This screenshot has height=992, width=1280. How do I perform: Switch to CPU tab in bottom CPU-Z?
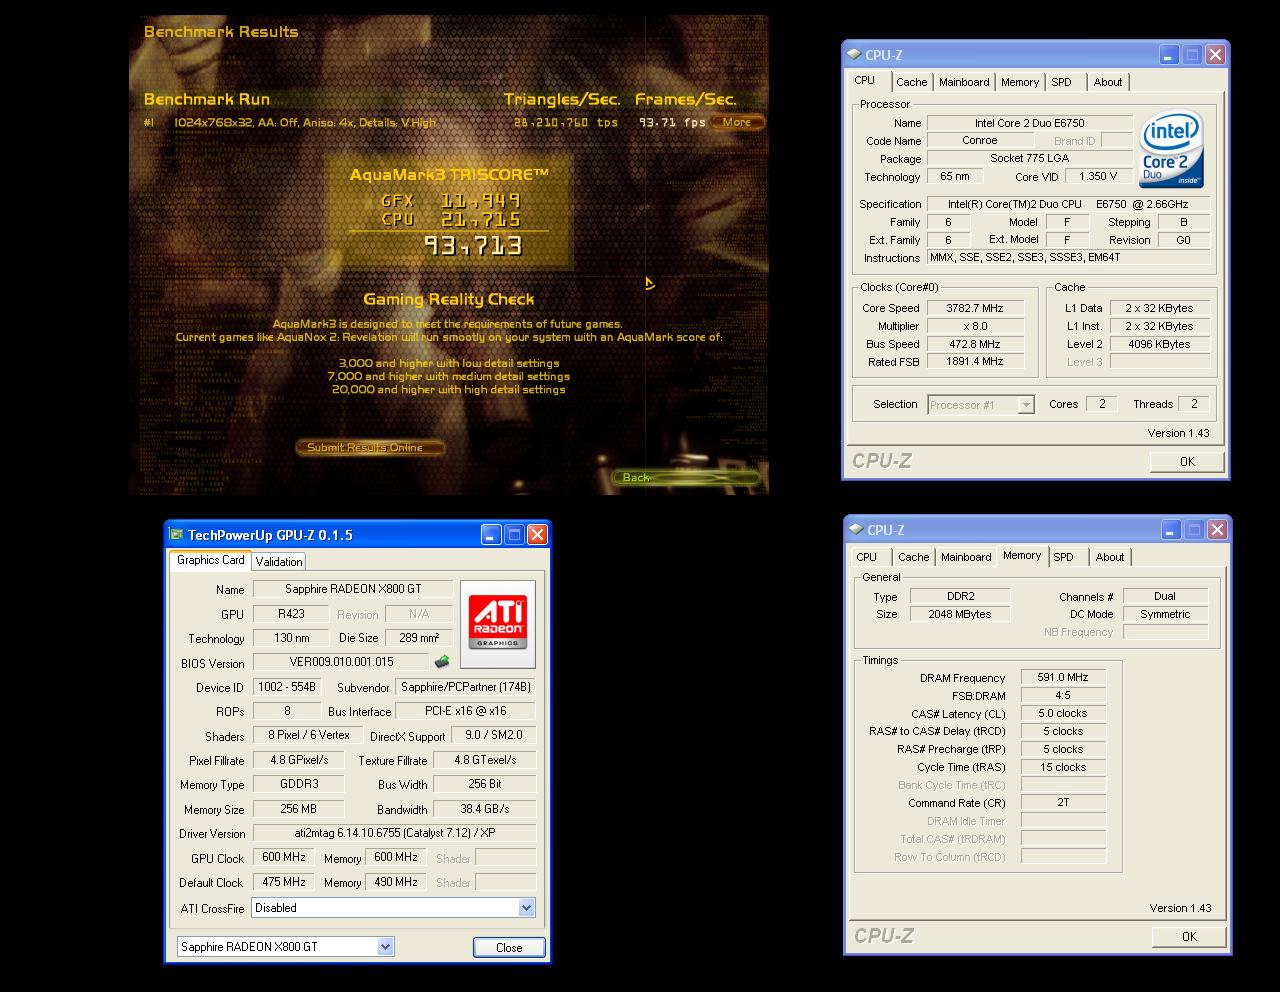click(x=867, y=557)
